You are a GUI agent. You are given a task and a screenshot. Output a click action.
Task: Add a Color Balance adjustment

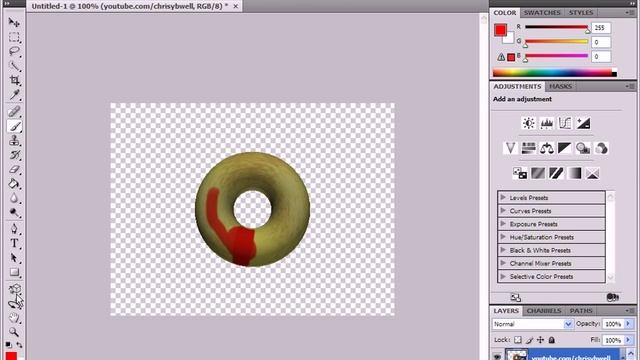coord(547,148)
